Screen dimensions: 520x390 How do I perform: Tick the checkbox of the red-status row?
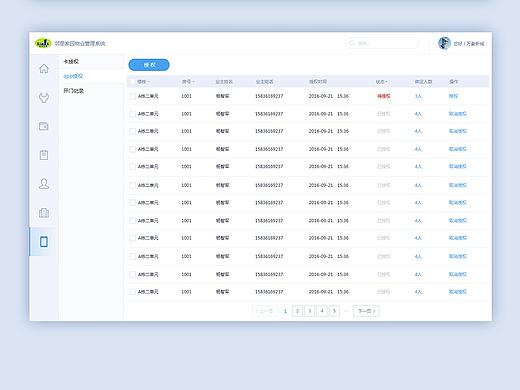click(x=132, y=96)
